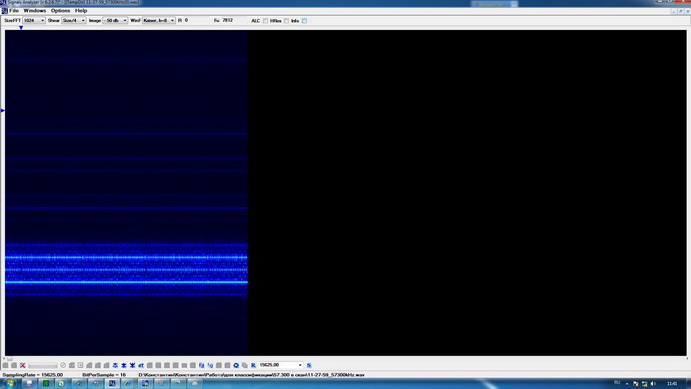Open the WinF Kaiser window dropdown
The height and width of the screenshot is (389, 691).
coord(159,20)
